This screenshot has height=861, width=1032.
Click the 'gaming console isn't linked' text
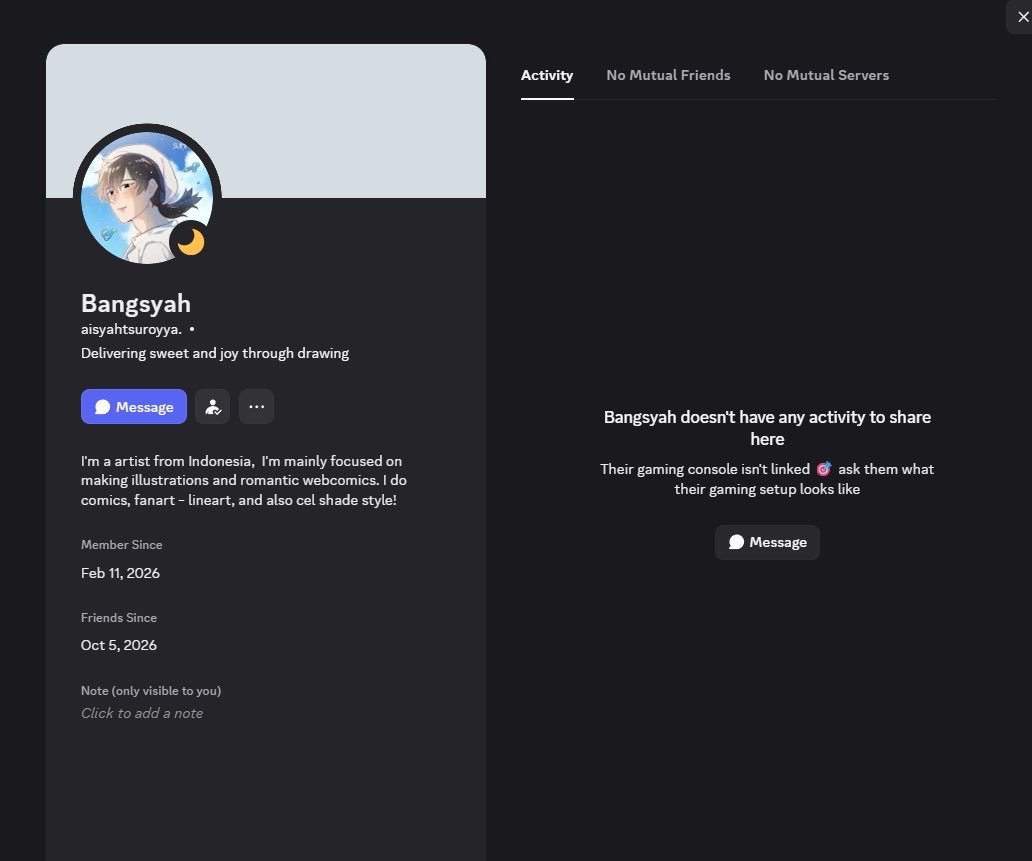(767, 479)
